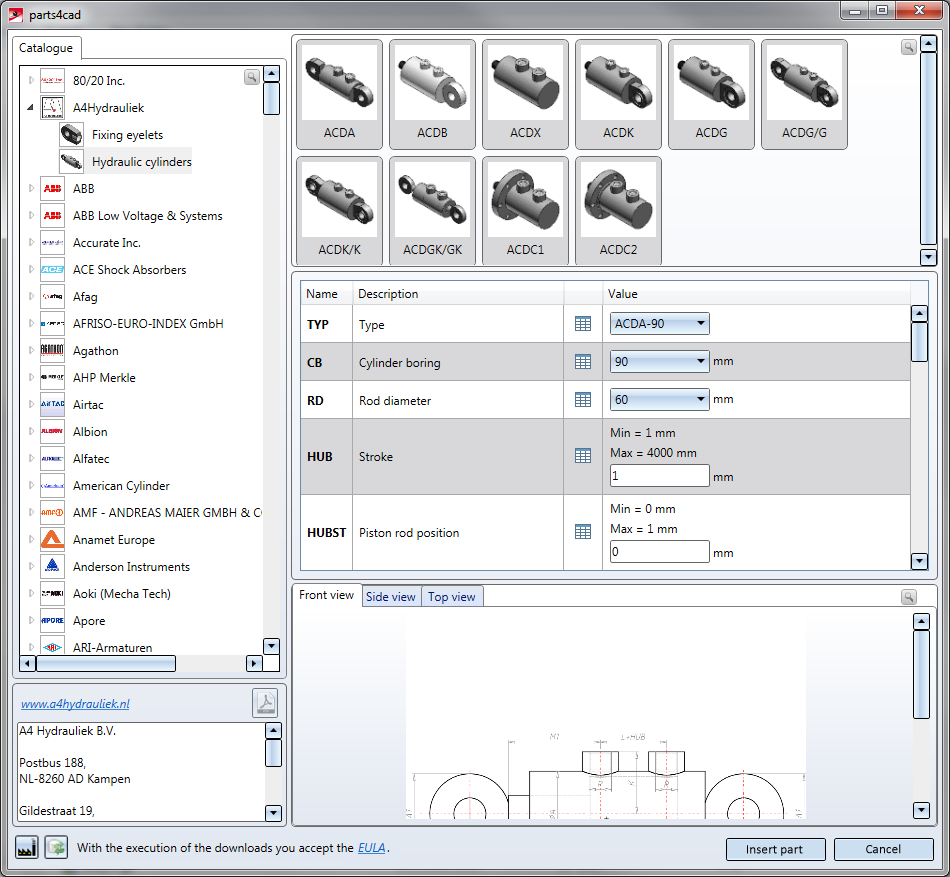Collapse the A4Hydrauliek tree node

30,108
